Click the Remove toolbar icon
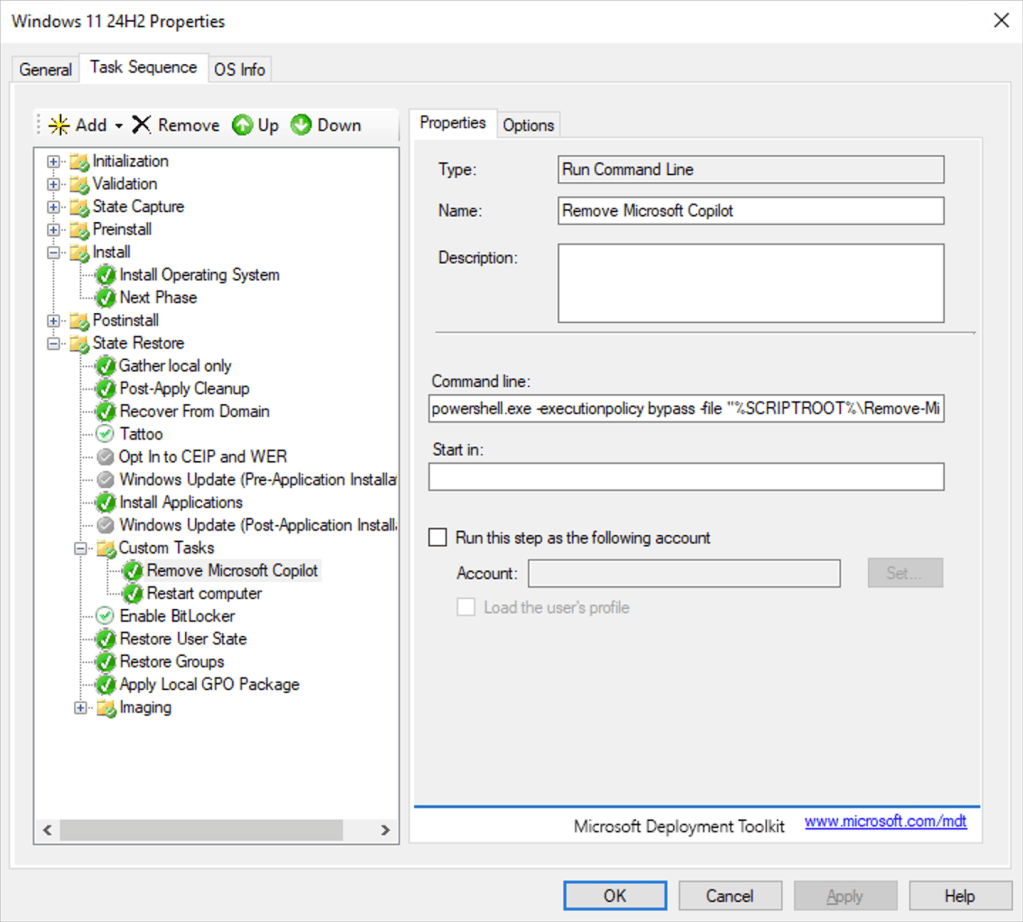Image resolution: width=1023 pixels, height=922 pixels. pyautogui.click(x=144, y=125)
